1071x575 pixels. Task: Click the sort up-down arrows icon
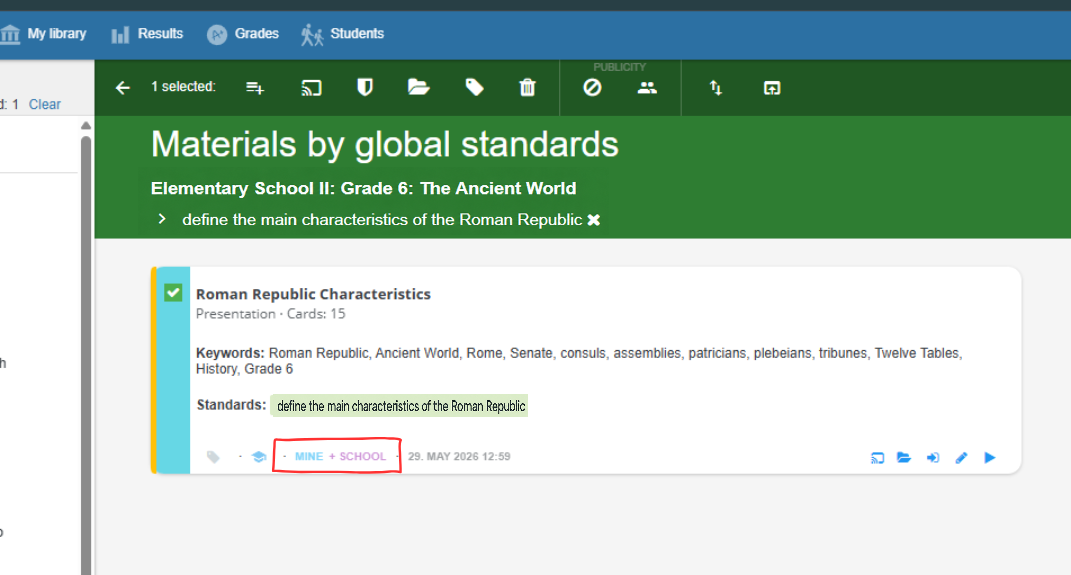click(715, 87)
